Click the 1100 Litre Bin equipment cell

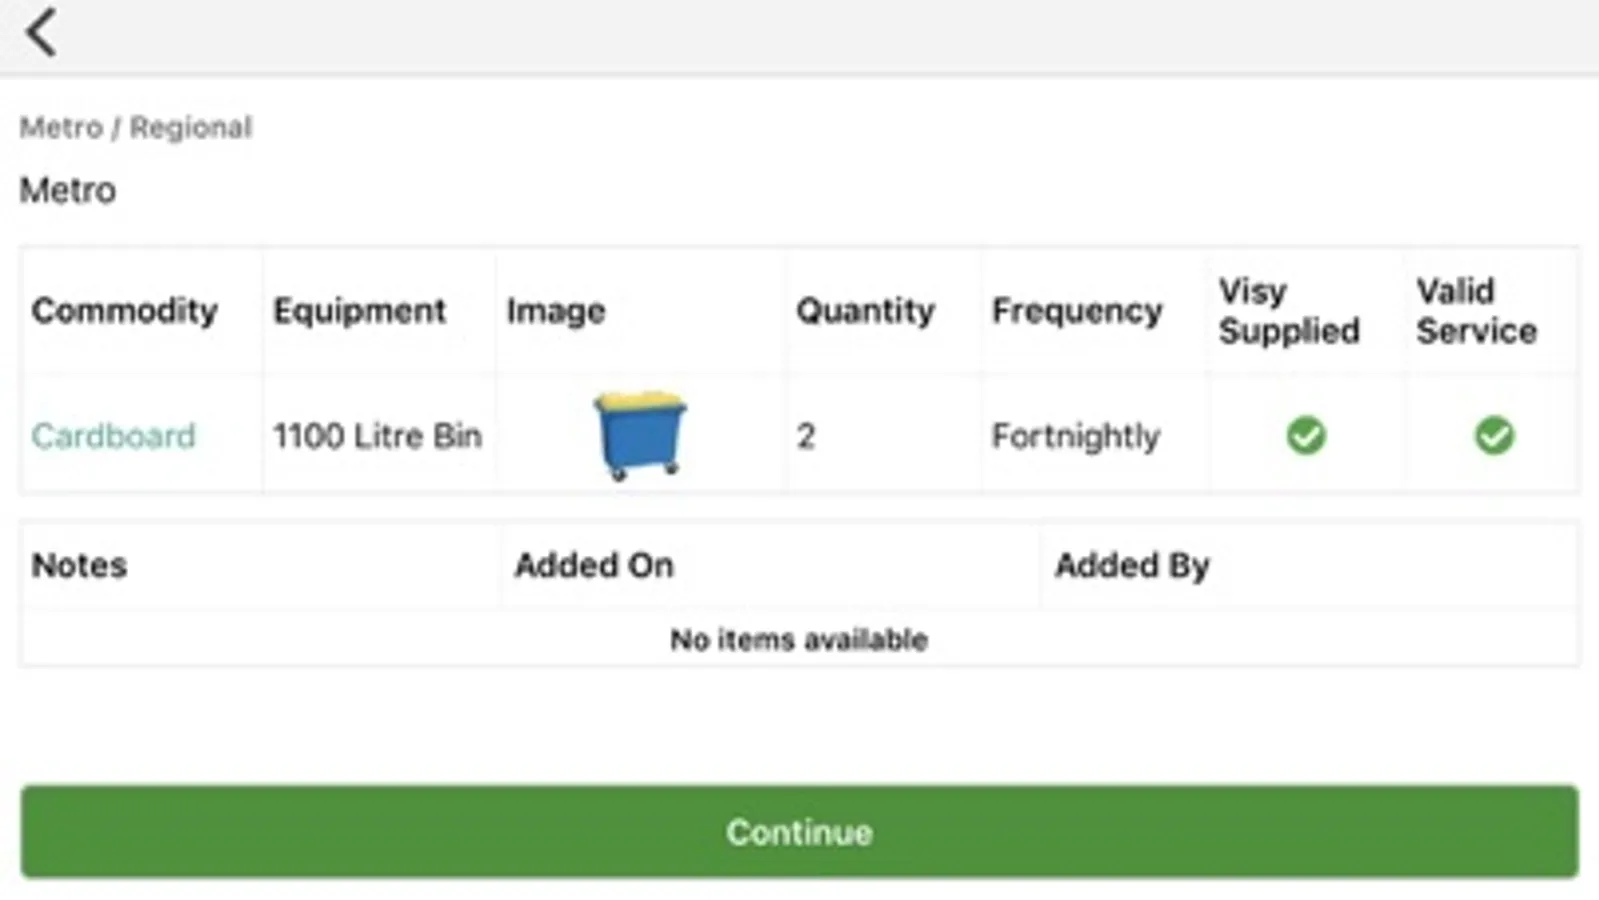(377, 436)
